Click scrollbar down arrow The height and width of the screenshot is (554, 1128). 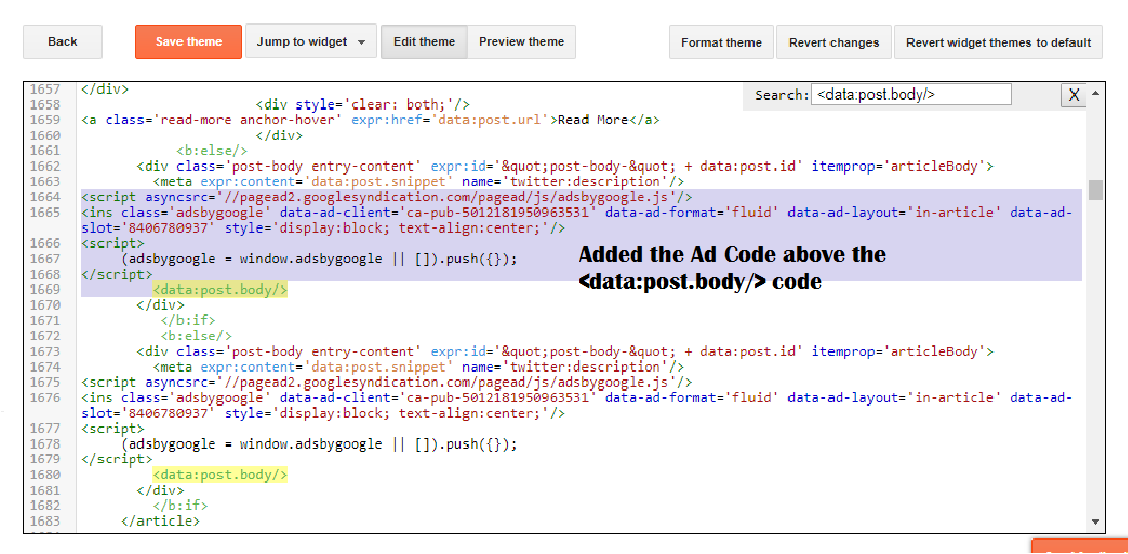1096,522
